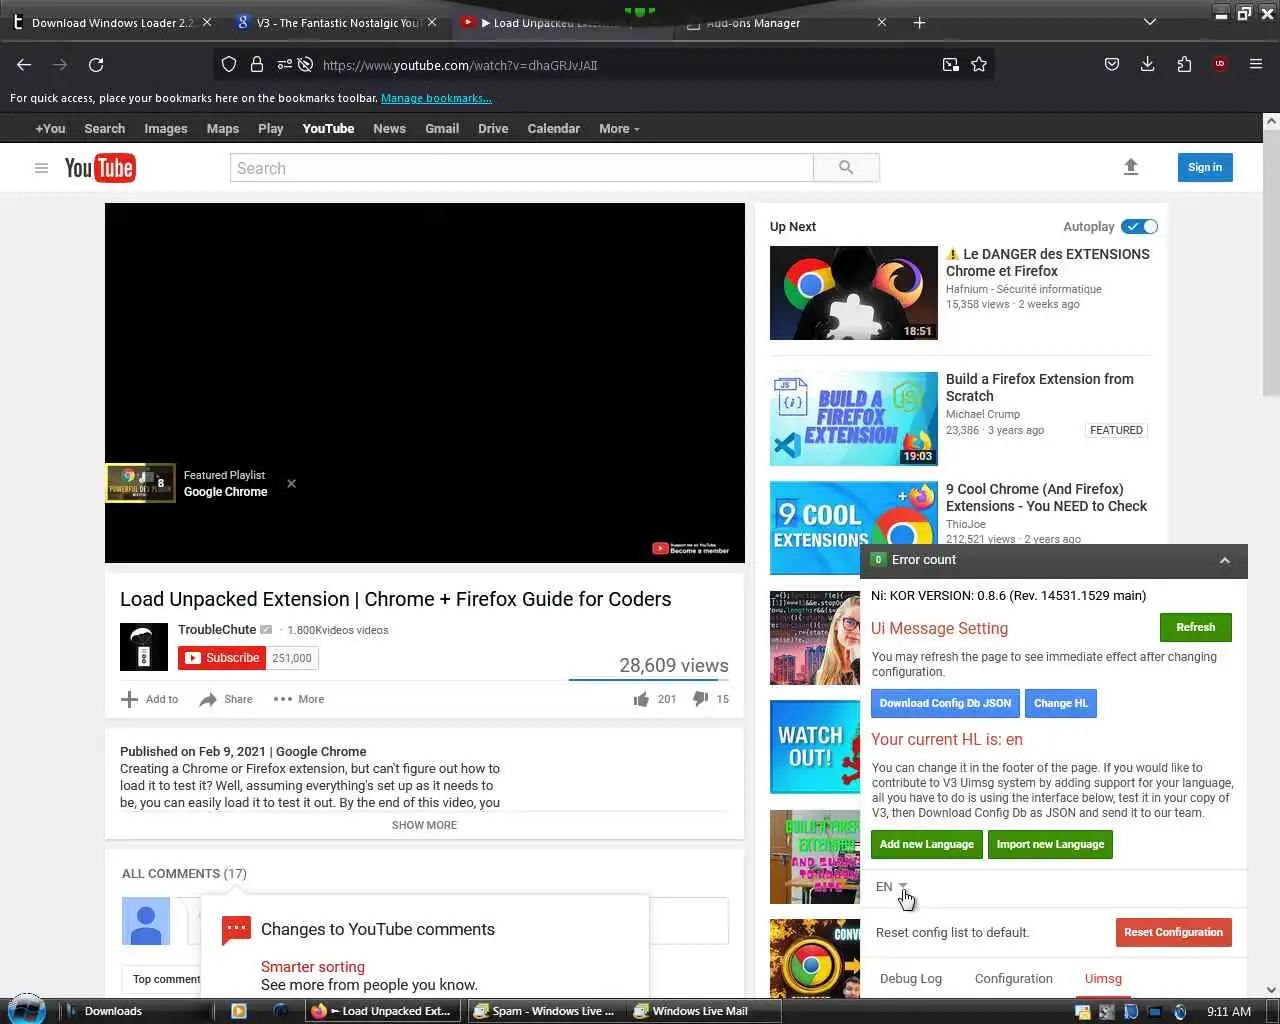The image size is (1280, 1024).
Task: Collapse the Error count panel chevron
Action: 1224,561
